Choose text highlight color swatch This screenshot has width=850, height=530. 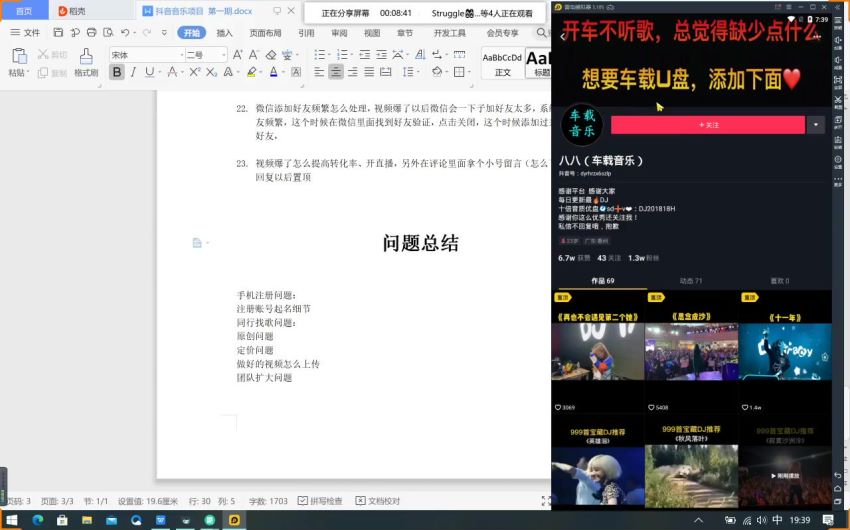[251, 72]
